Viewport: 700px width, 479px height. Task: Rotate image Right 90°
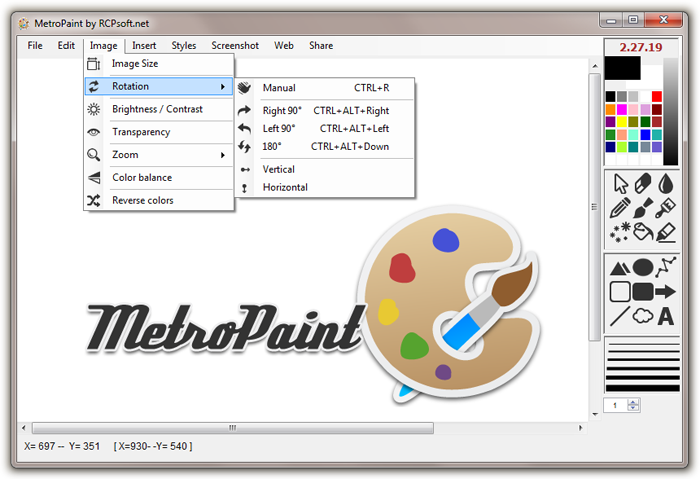coord(325,111)
